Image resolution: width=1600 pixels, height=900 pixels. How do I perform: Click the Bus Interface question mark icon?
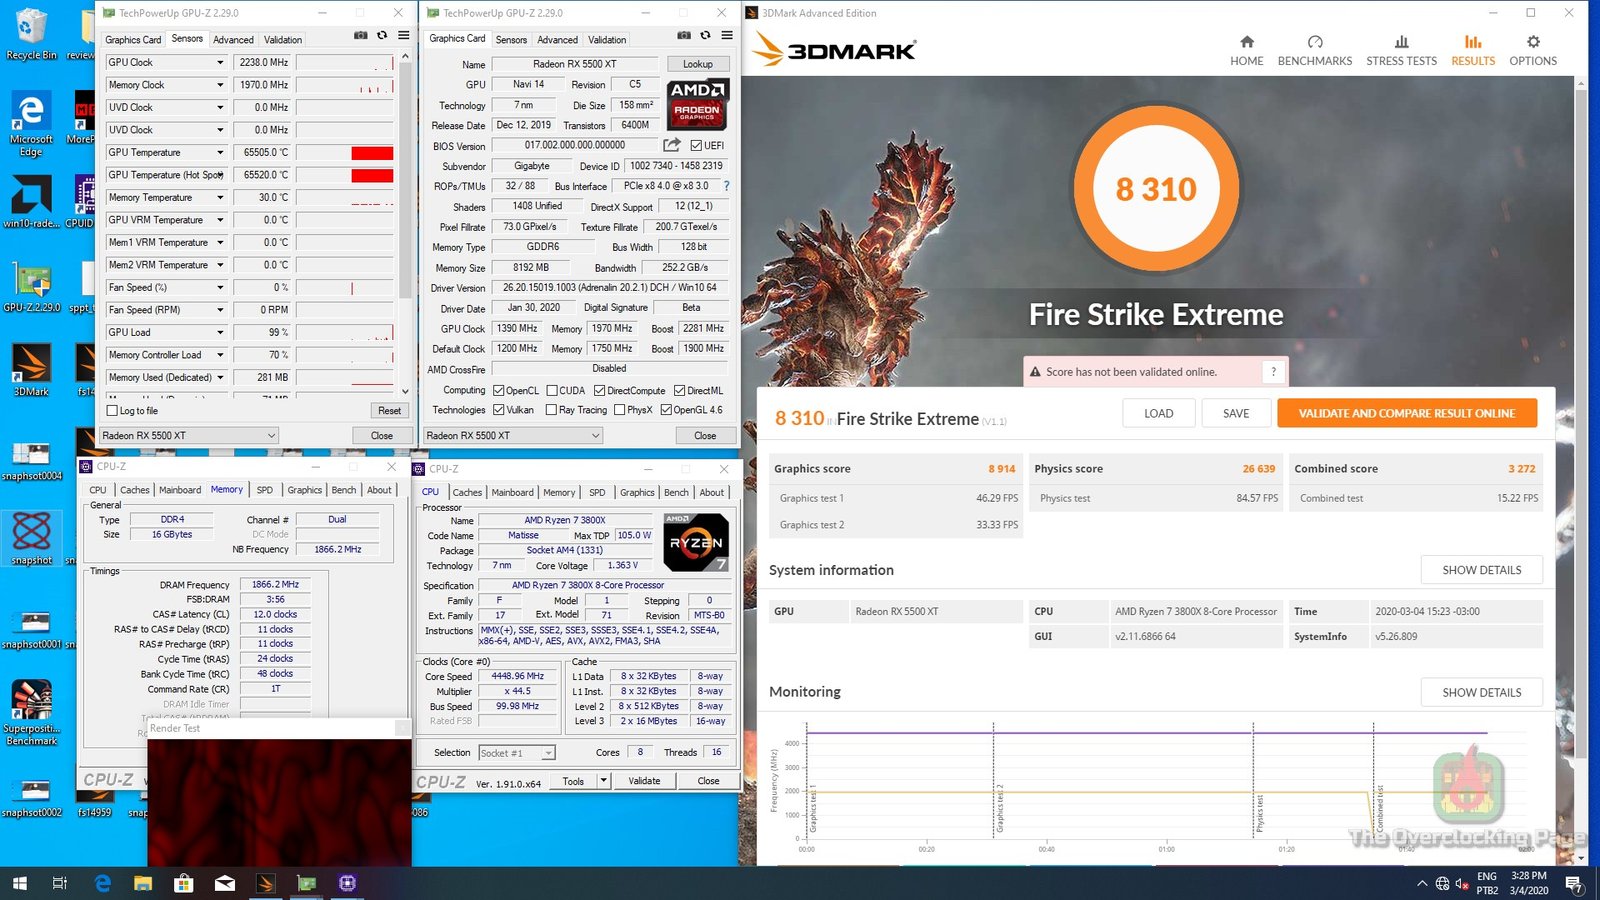pos(726,186)
